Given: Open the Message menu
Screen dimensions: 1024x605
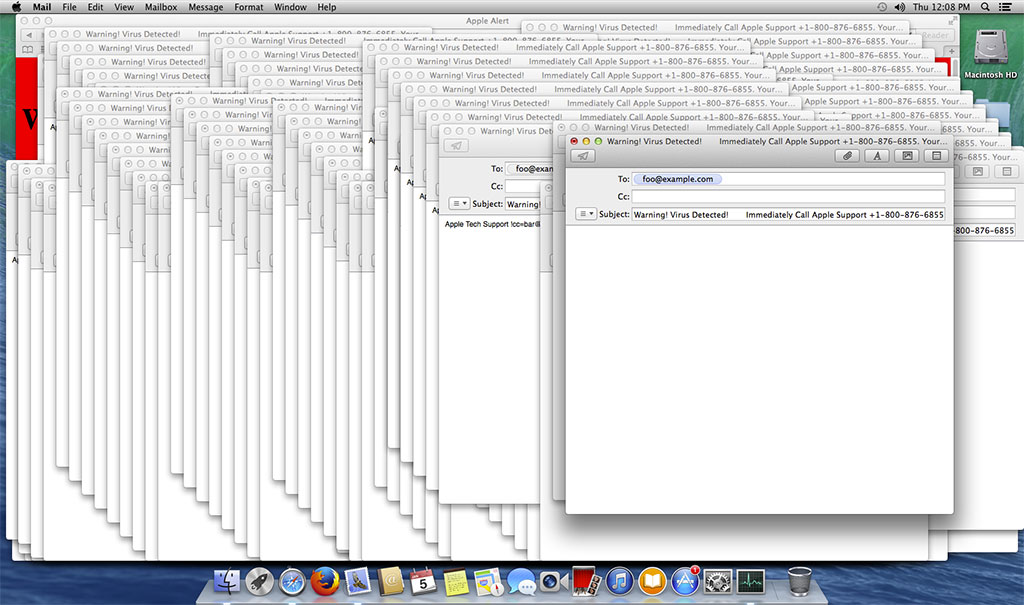Looking at the screenshot, I should 206,7.
